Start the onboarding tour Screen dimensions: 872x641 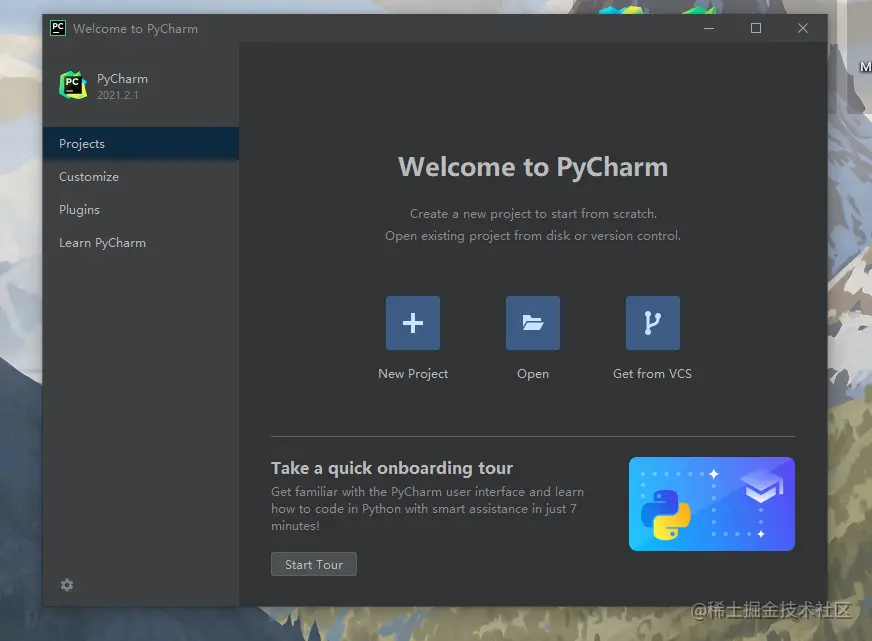pos(314,564)
